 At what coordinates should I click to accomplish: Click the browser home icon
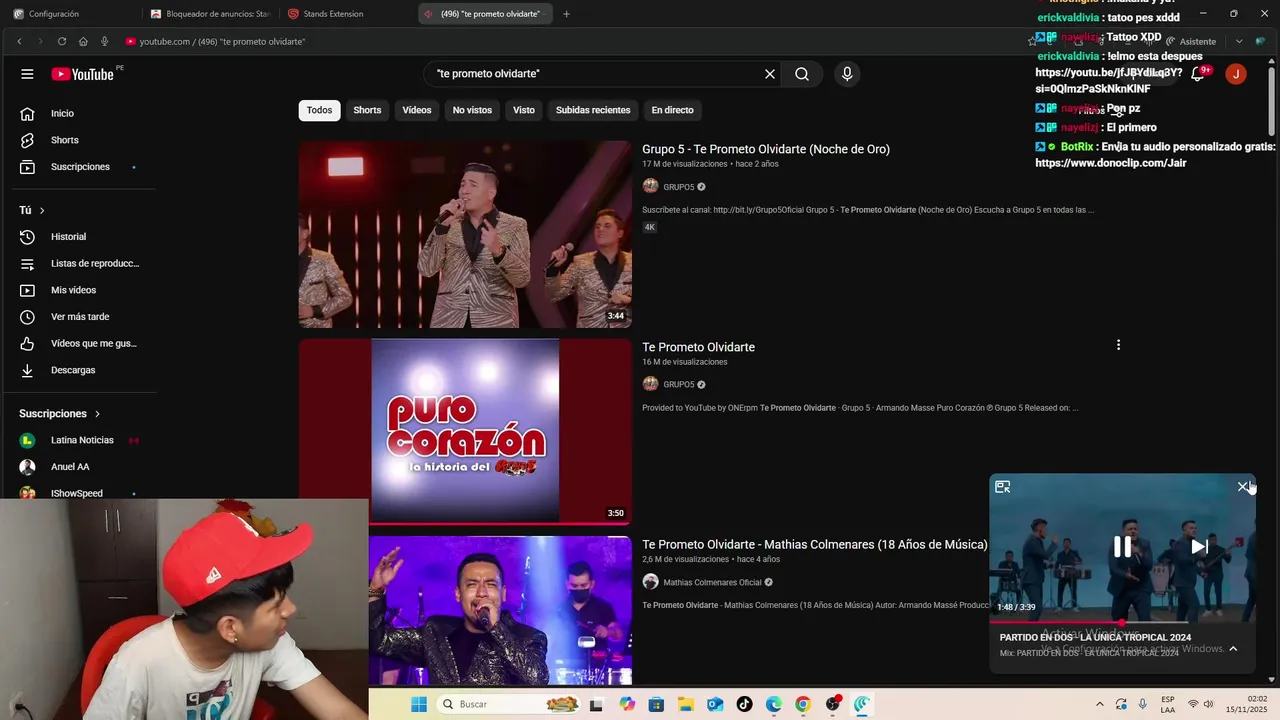[x=83, y=41]
